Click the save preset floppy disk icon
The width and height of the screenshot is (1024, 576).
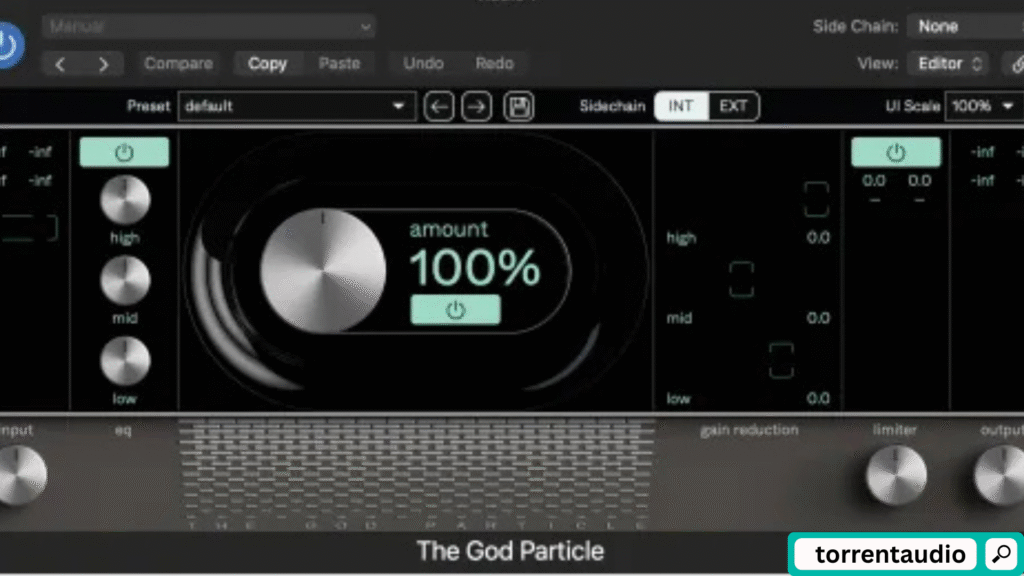pos(518,106)
